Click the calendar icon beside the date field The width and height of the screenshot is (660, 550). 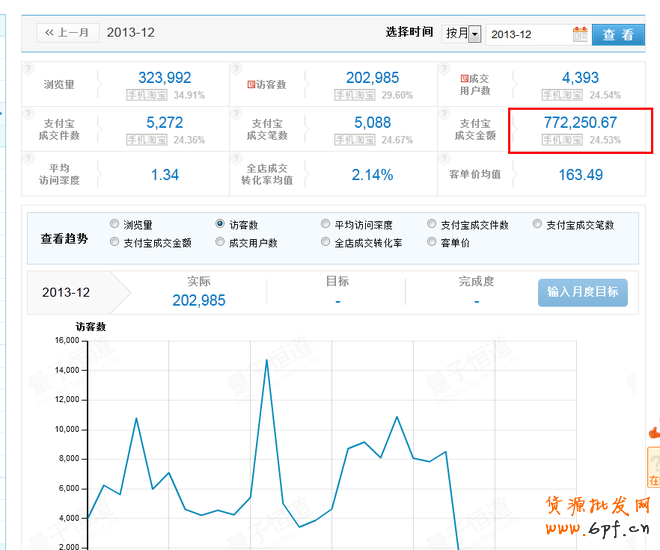[x=580, y=34]
